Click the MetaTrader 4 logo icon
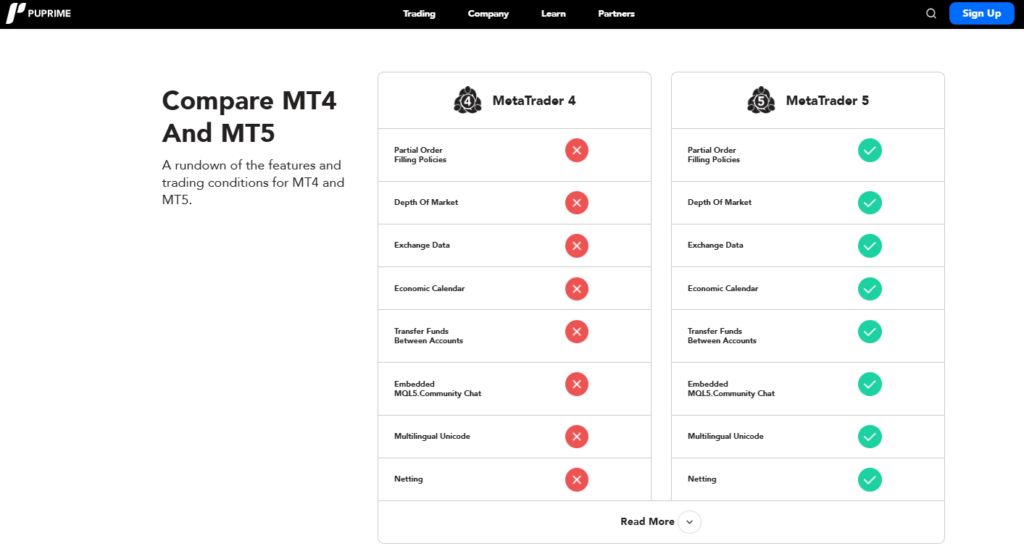Image resolution: width=1024 pixels, height=559 pixels. click(x=468, y=101)
